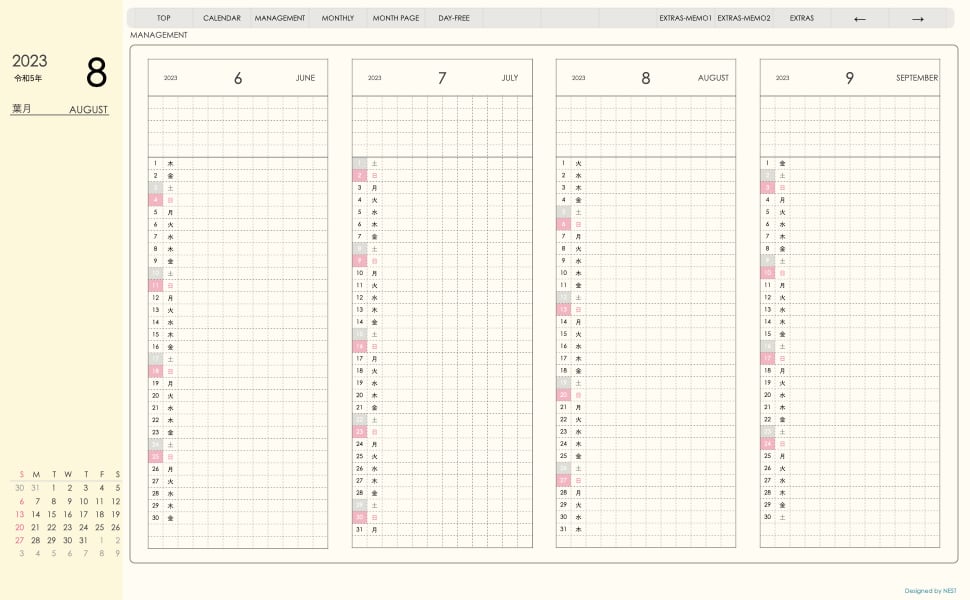Select Sunday 13 in the mini calendar
Image resolution: width=970 pixels, height=600 pixels.
point(19,514)
